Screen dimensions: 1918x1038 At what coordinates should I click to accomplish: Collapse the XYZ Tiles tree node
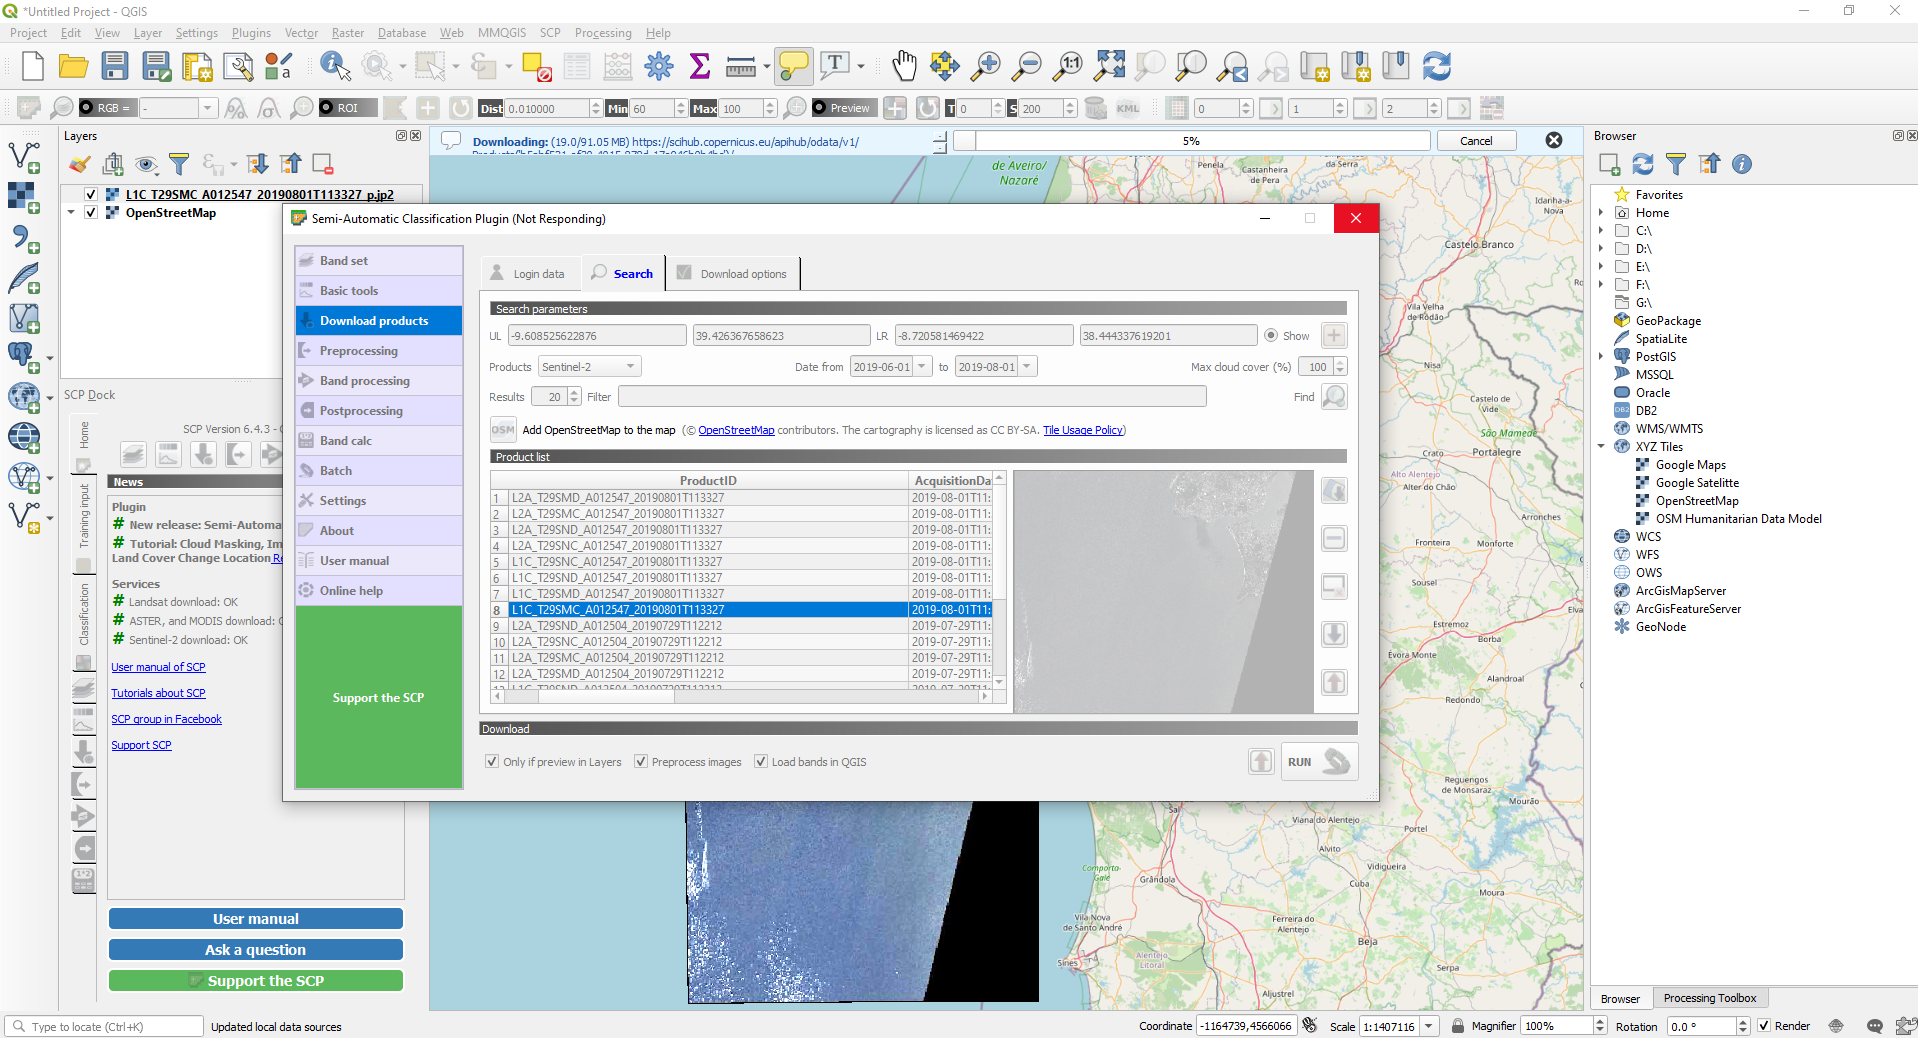pyautogui.click(x=1601, y=447)
